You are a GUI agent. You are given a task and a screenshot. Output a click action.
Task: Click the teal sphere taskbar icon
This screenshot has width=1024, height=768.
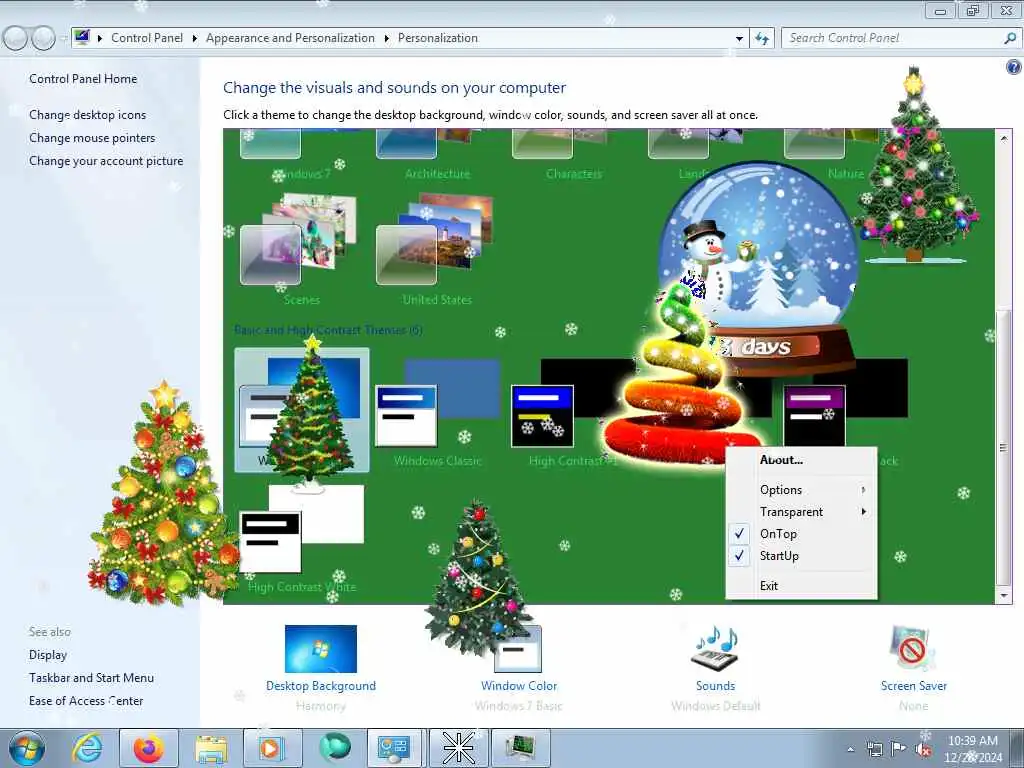pos(334,747)
